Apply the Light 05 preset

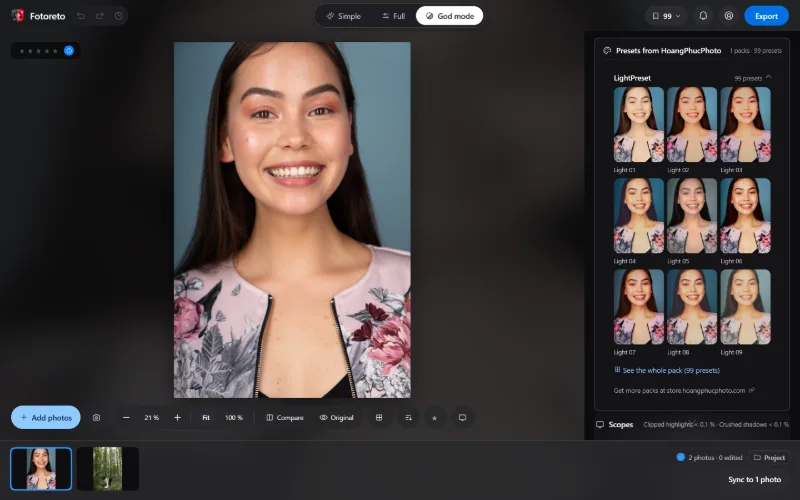tap(692, 216)
